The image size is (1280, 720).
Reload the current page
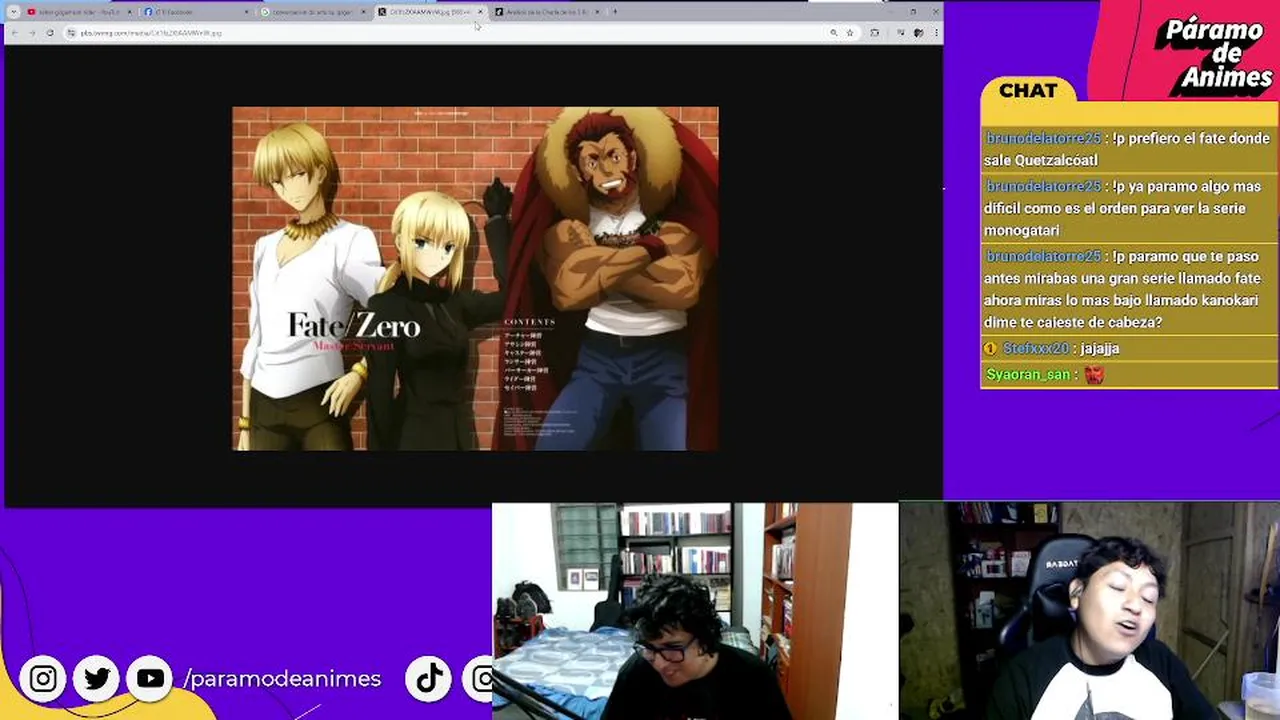pos(49,33)
